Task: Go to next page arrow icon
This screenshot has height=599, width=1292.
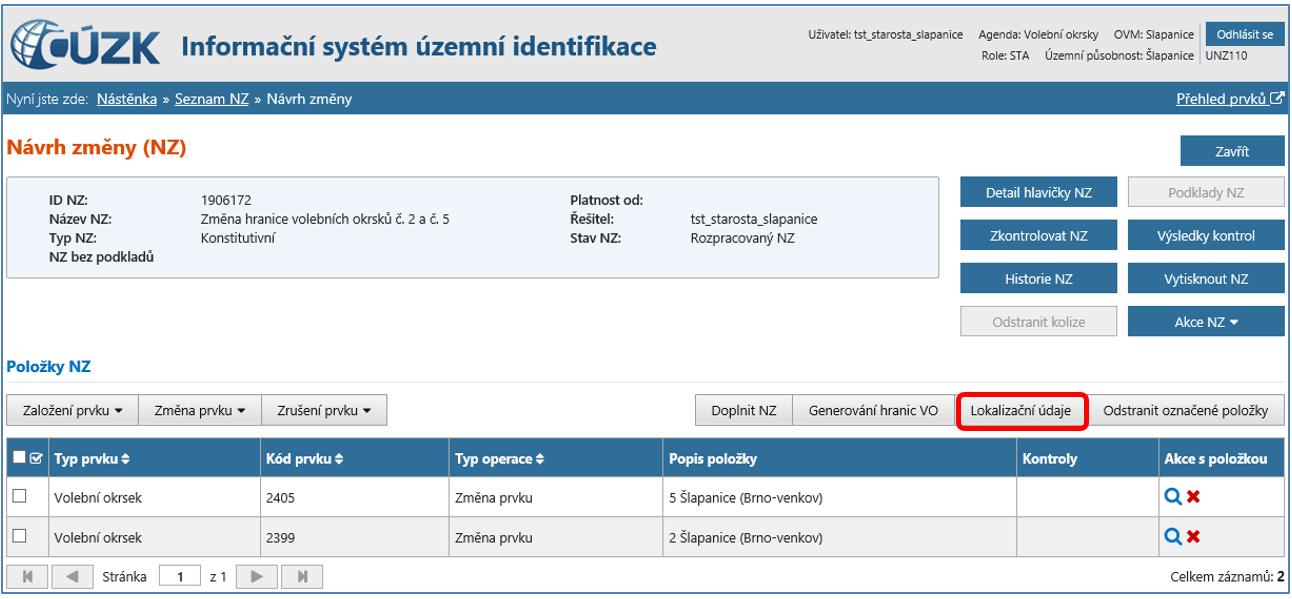Action: pyautogui.click(x=257, y=577)
